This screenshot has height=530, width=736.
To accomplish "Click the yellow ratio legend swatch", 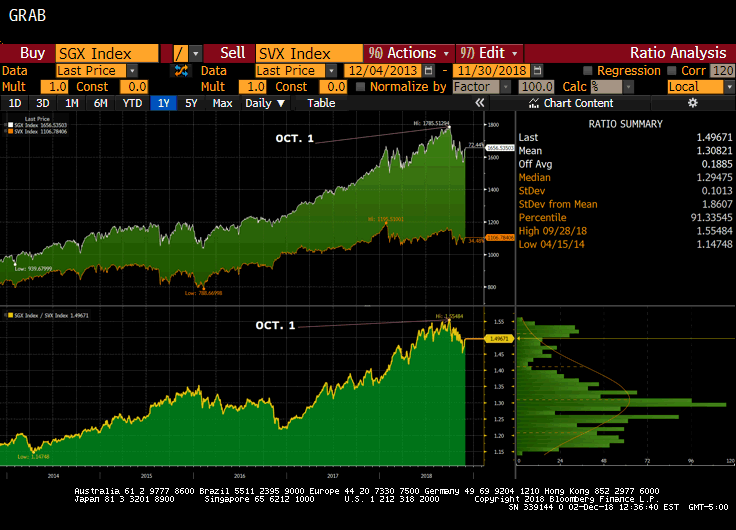I will pyautogui.click(x=10, y=315).
